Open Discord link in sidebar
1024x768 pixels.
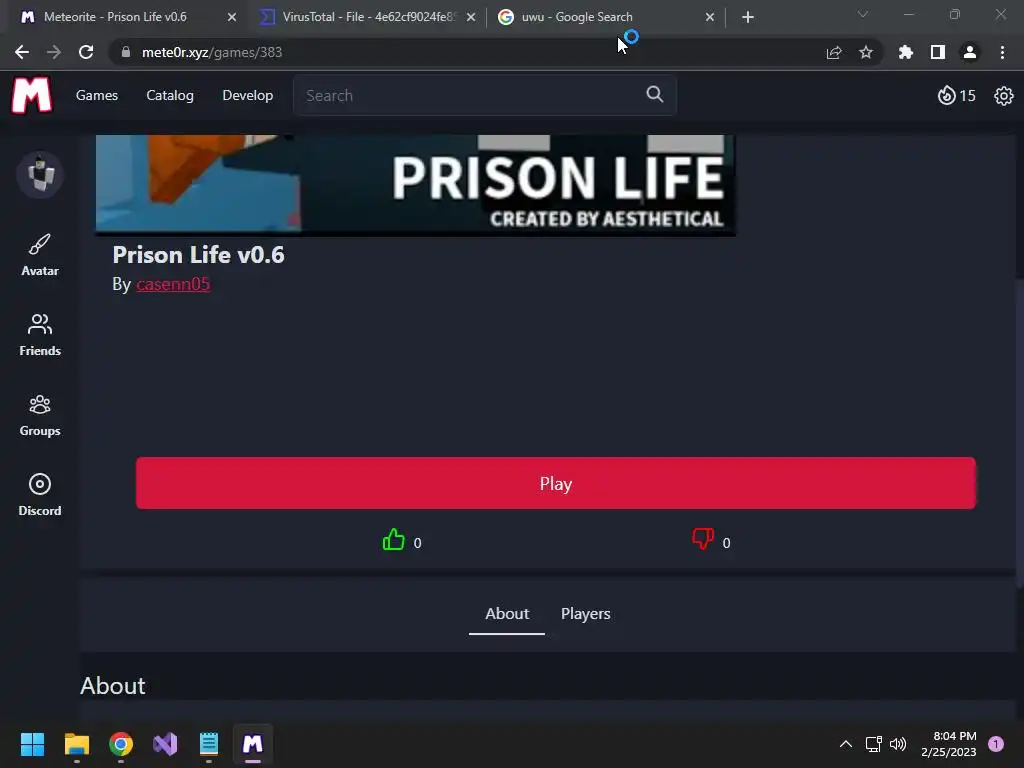tap(40, 496)
